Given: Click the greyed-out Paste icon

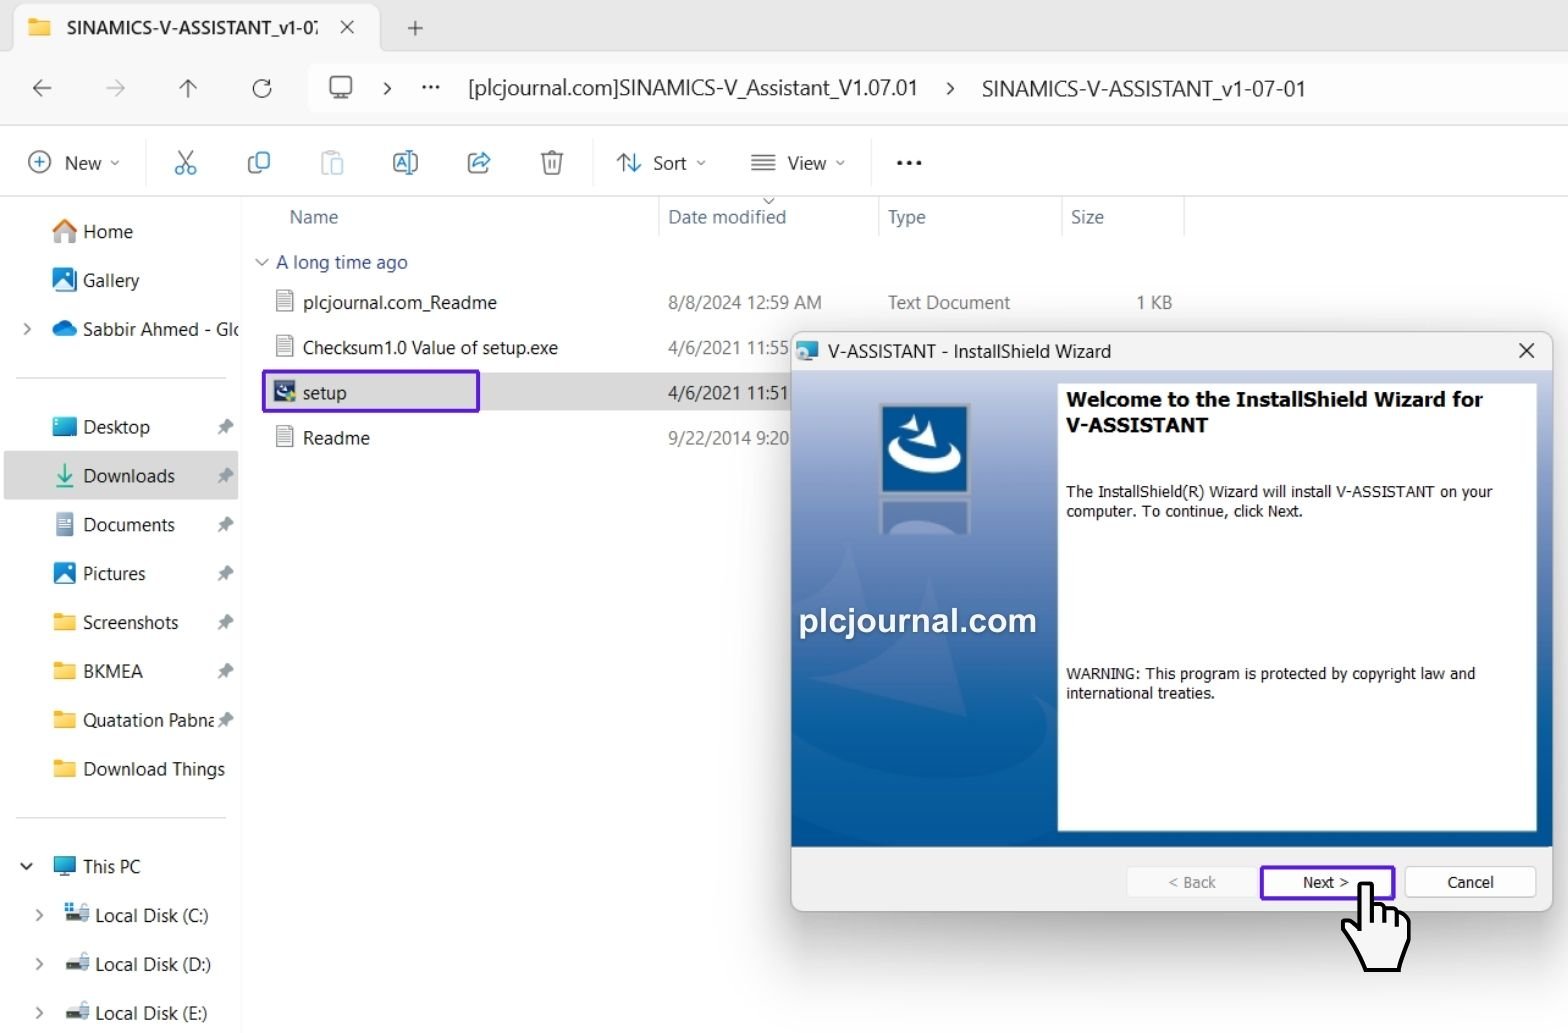Looking at the screenshot, I should 332,162.
